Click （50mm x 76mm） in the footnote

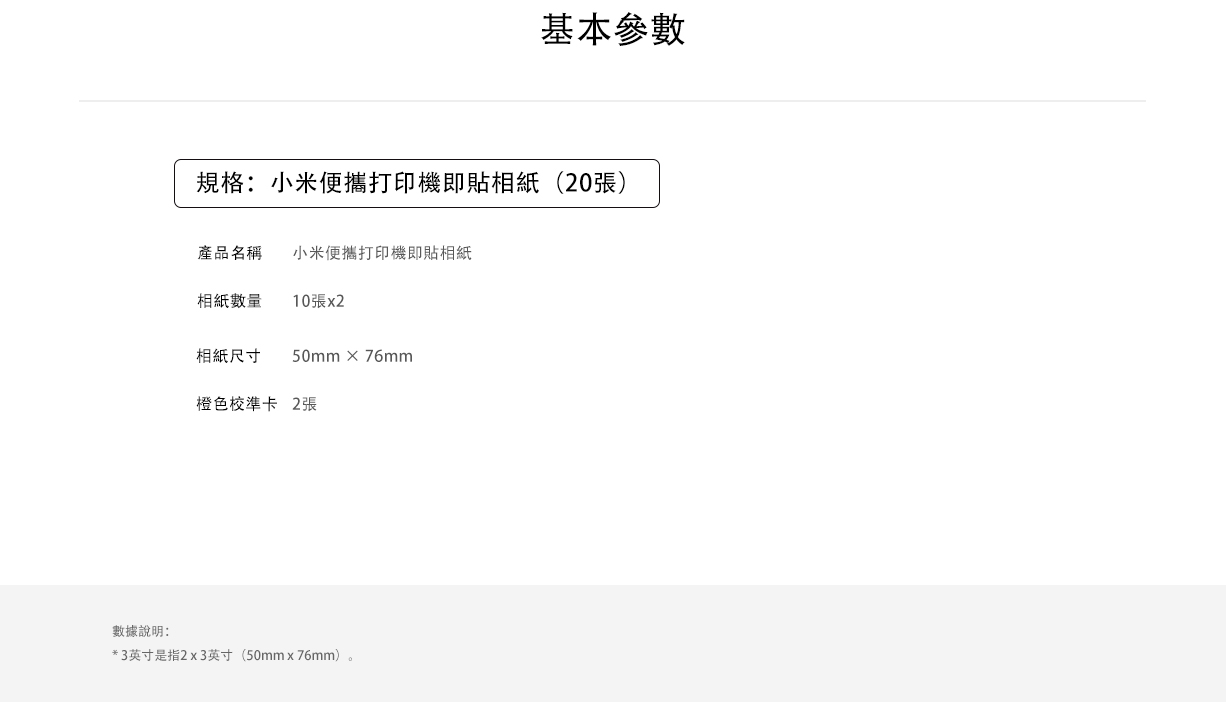(x=291, y=656)
